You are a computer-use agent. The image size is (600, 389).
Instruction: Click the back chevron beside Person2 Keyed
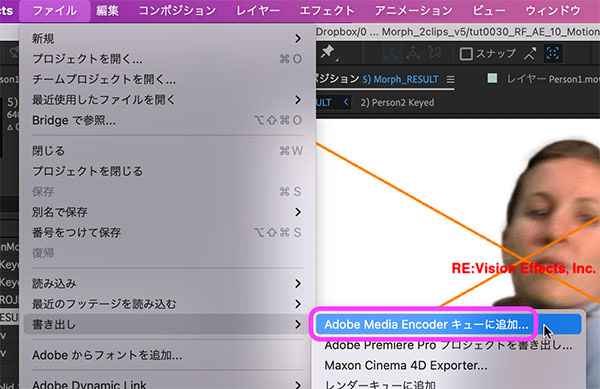(x=346, y=102)
